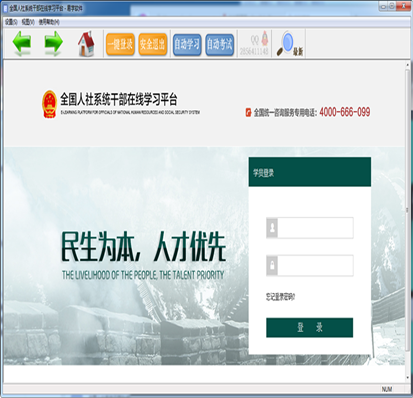Click the NUM indicator in status bar
413x398 pixels.
(387, 389)
